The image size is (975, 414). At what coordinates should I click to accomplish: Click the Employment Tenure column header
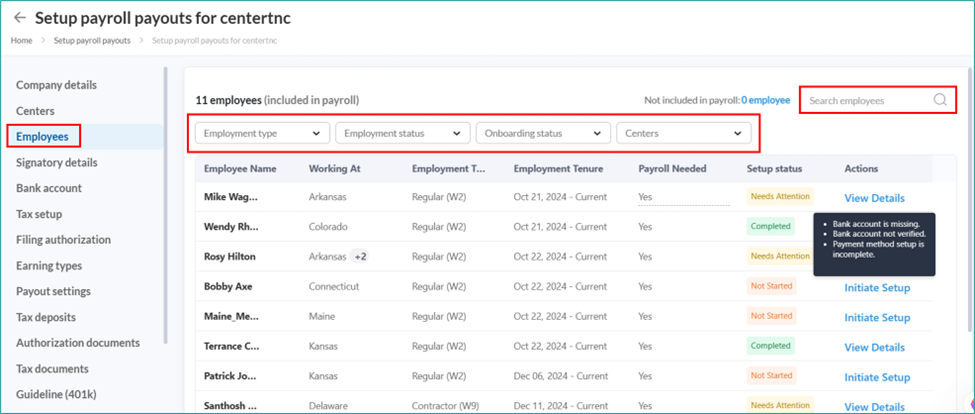pos(558,169)
